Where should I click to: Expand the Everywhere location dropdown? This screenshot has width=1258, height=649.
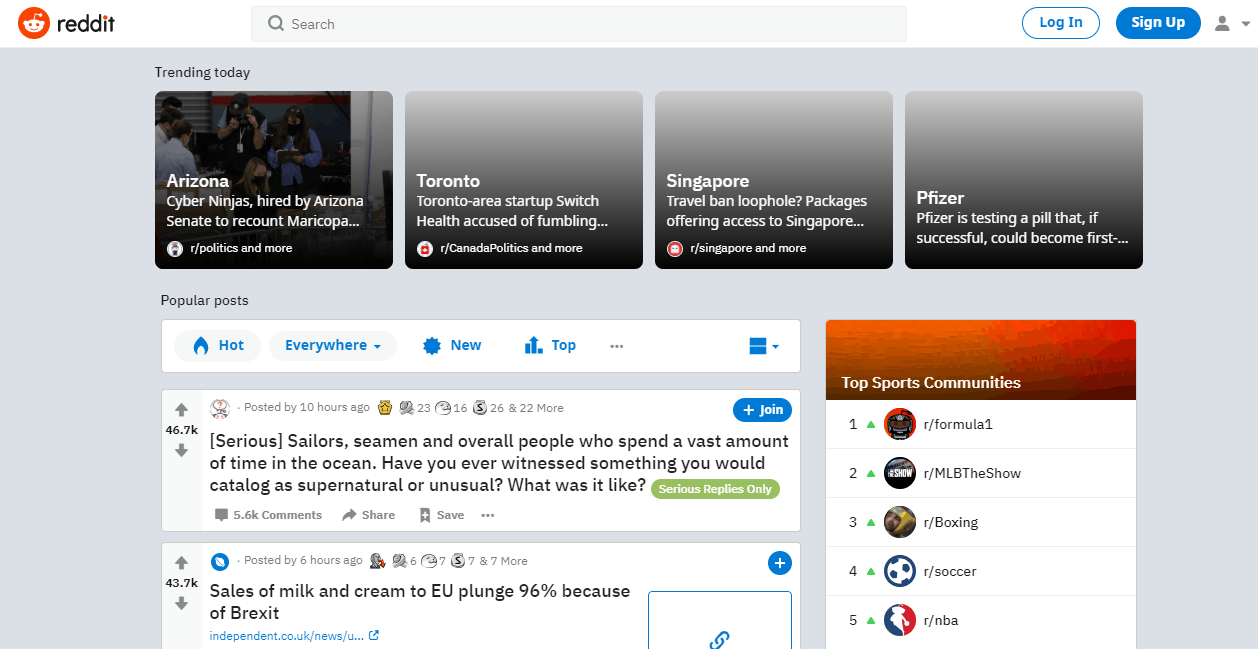tap(333, 345)
